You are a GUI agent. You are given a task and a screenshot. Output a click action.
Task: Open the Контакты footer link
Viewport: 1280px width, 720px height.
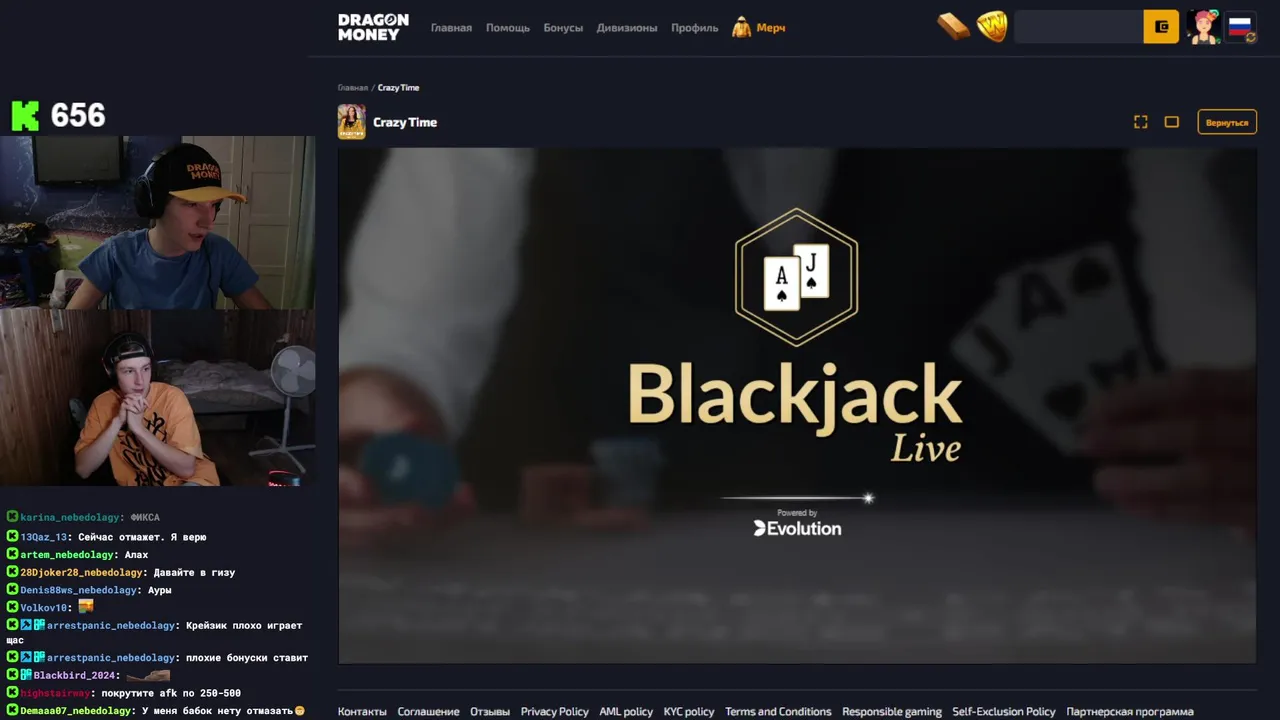[362, 712]
